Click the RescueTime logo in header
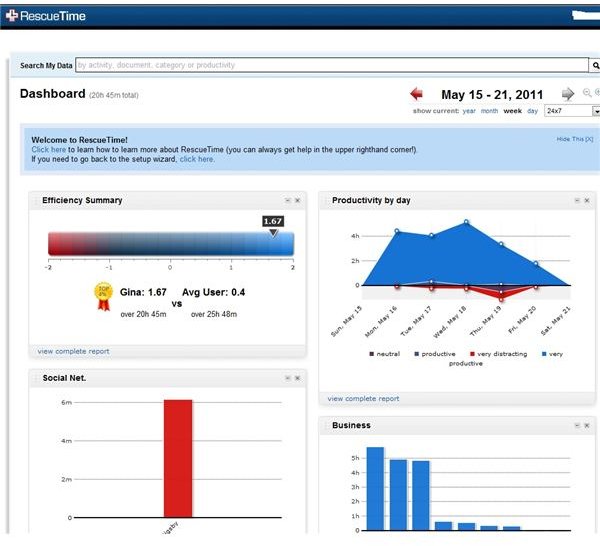 click(x=46, y=16)
